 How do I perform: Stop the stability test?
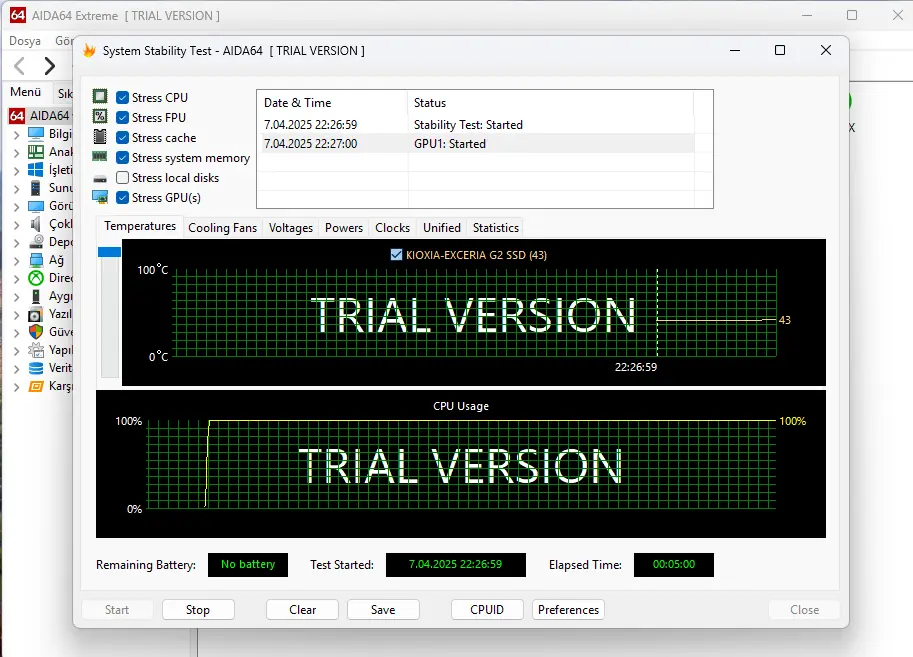coord(198,610)
